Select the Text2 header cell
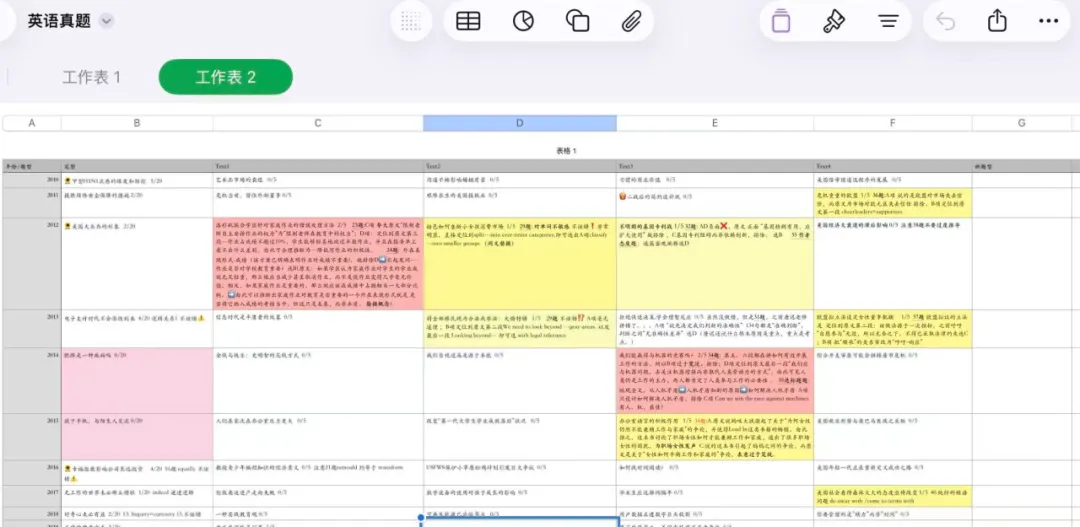1080x527 pixels. click(x=519, y=166)
